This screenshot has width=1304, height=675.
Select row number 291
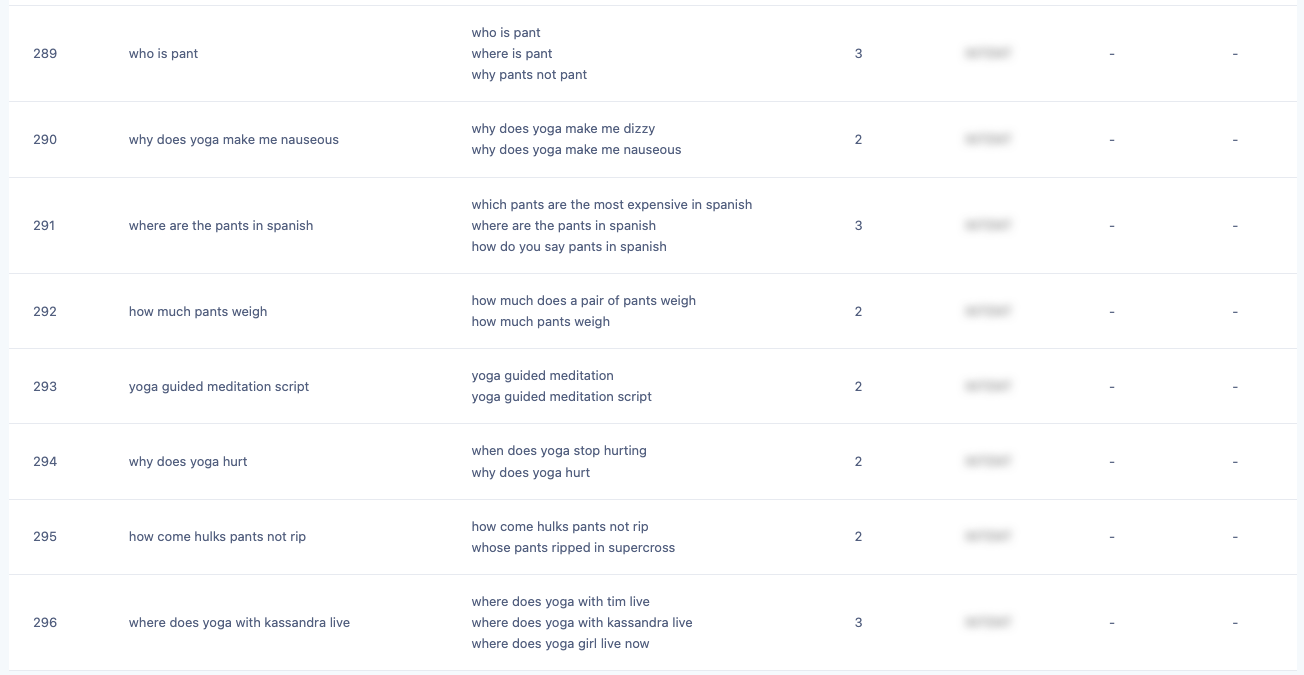click(x=45, y=226)
